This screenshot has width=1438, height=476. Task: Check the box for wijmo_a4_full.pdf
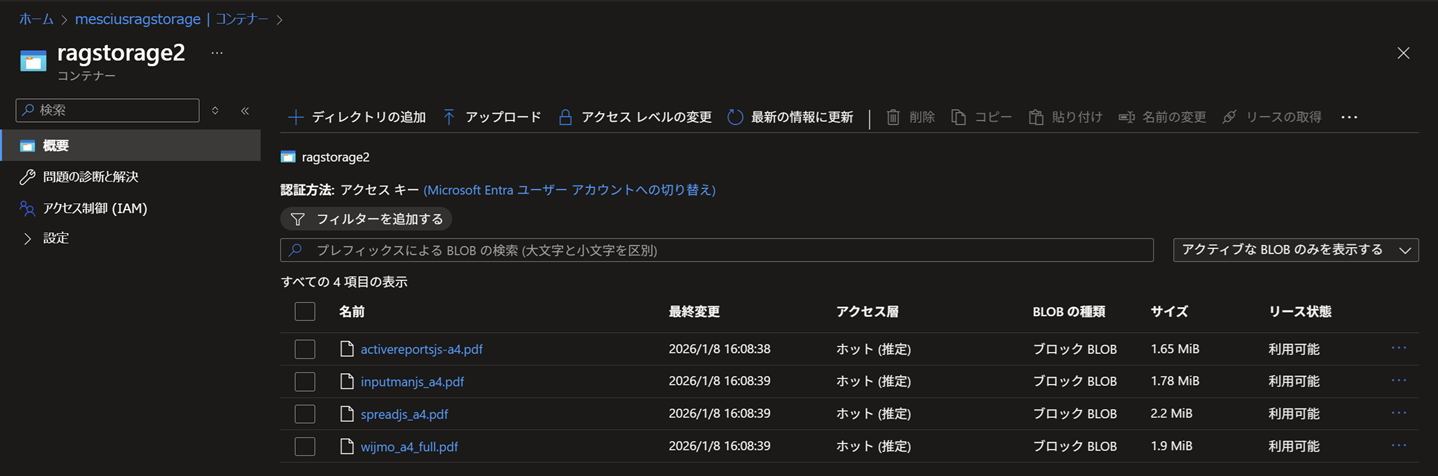(305, 446)
